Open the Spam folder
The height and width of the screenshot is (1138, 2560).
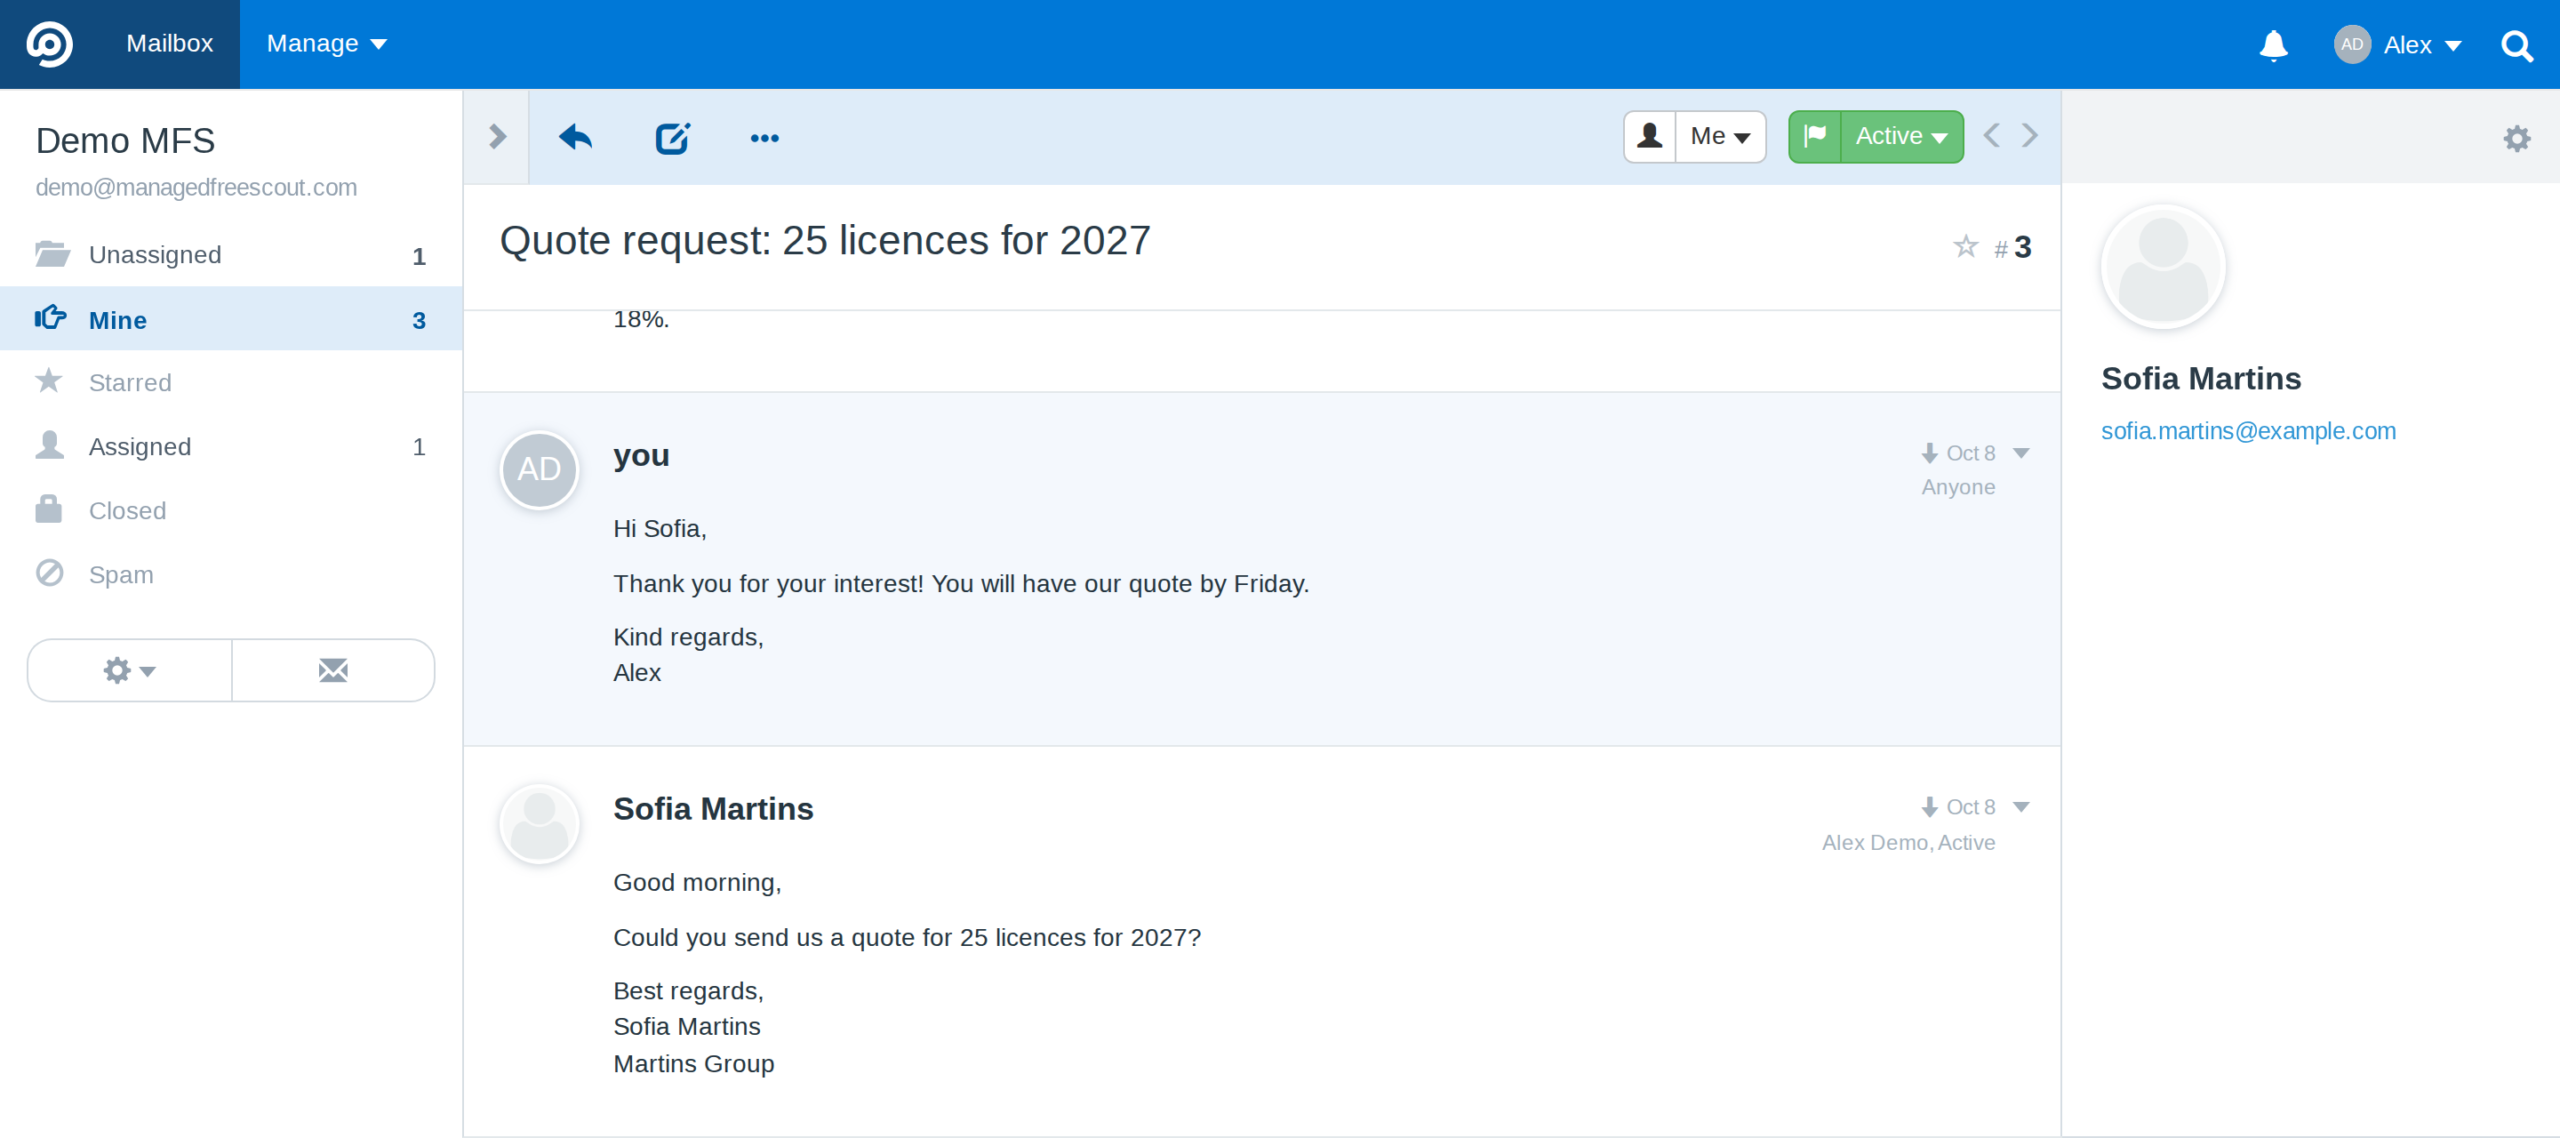pos(231,574)
